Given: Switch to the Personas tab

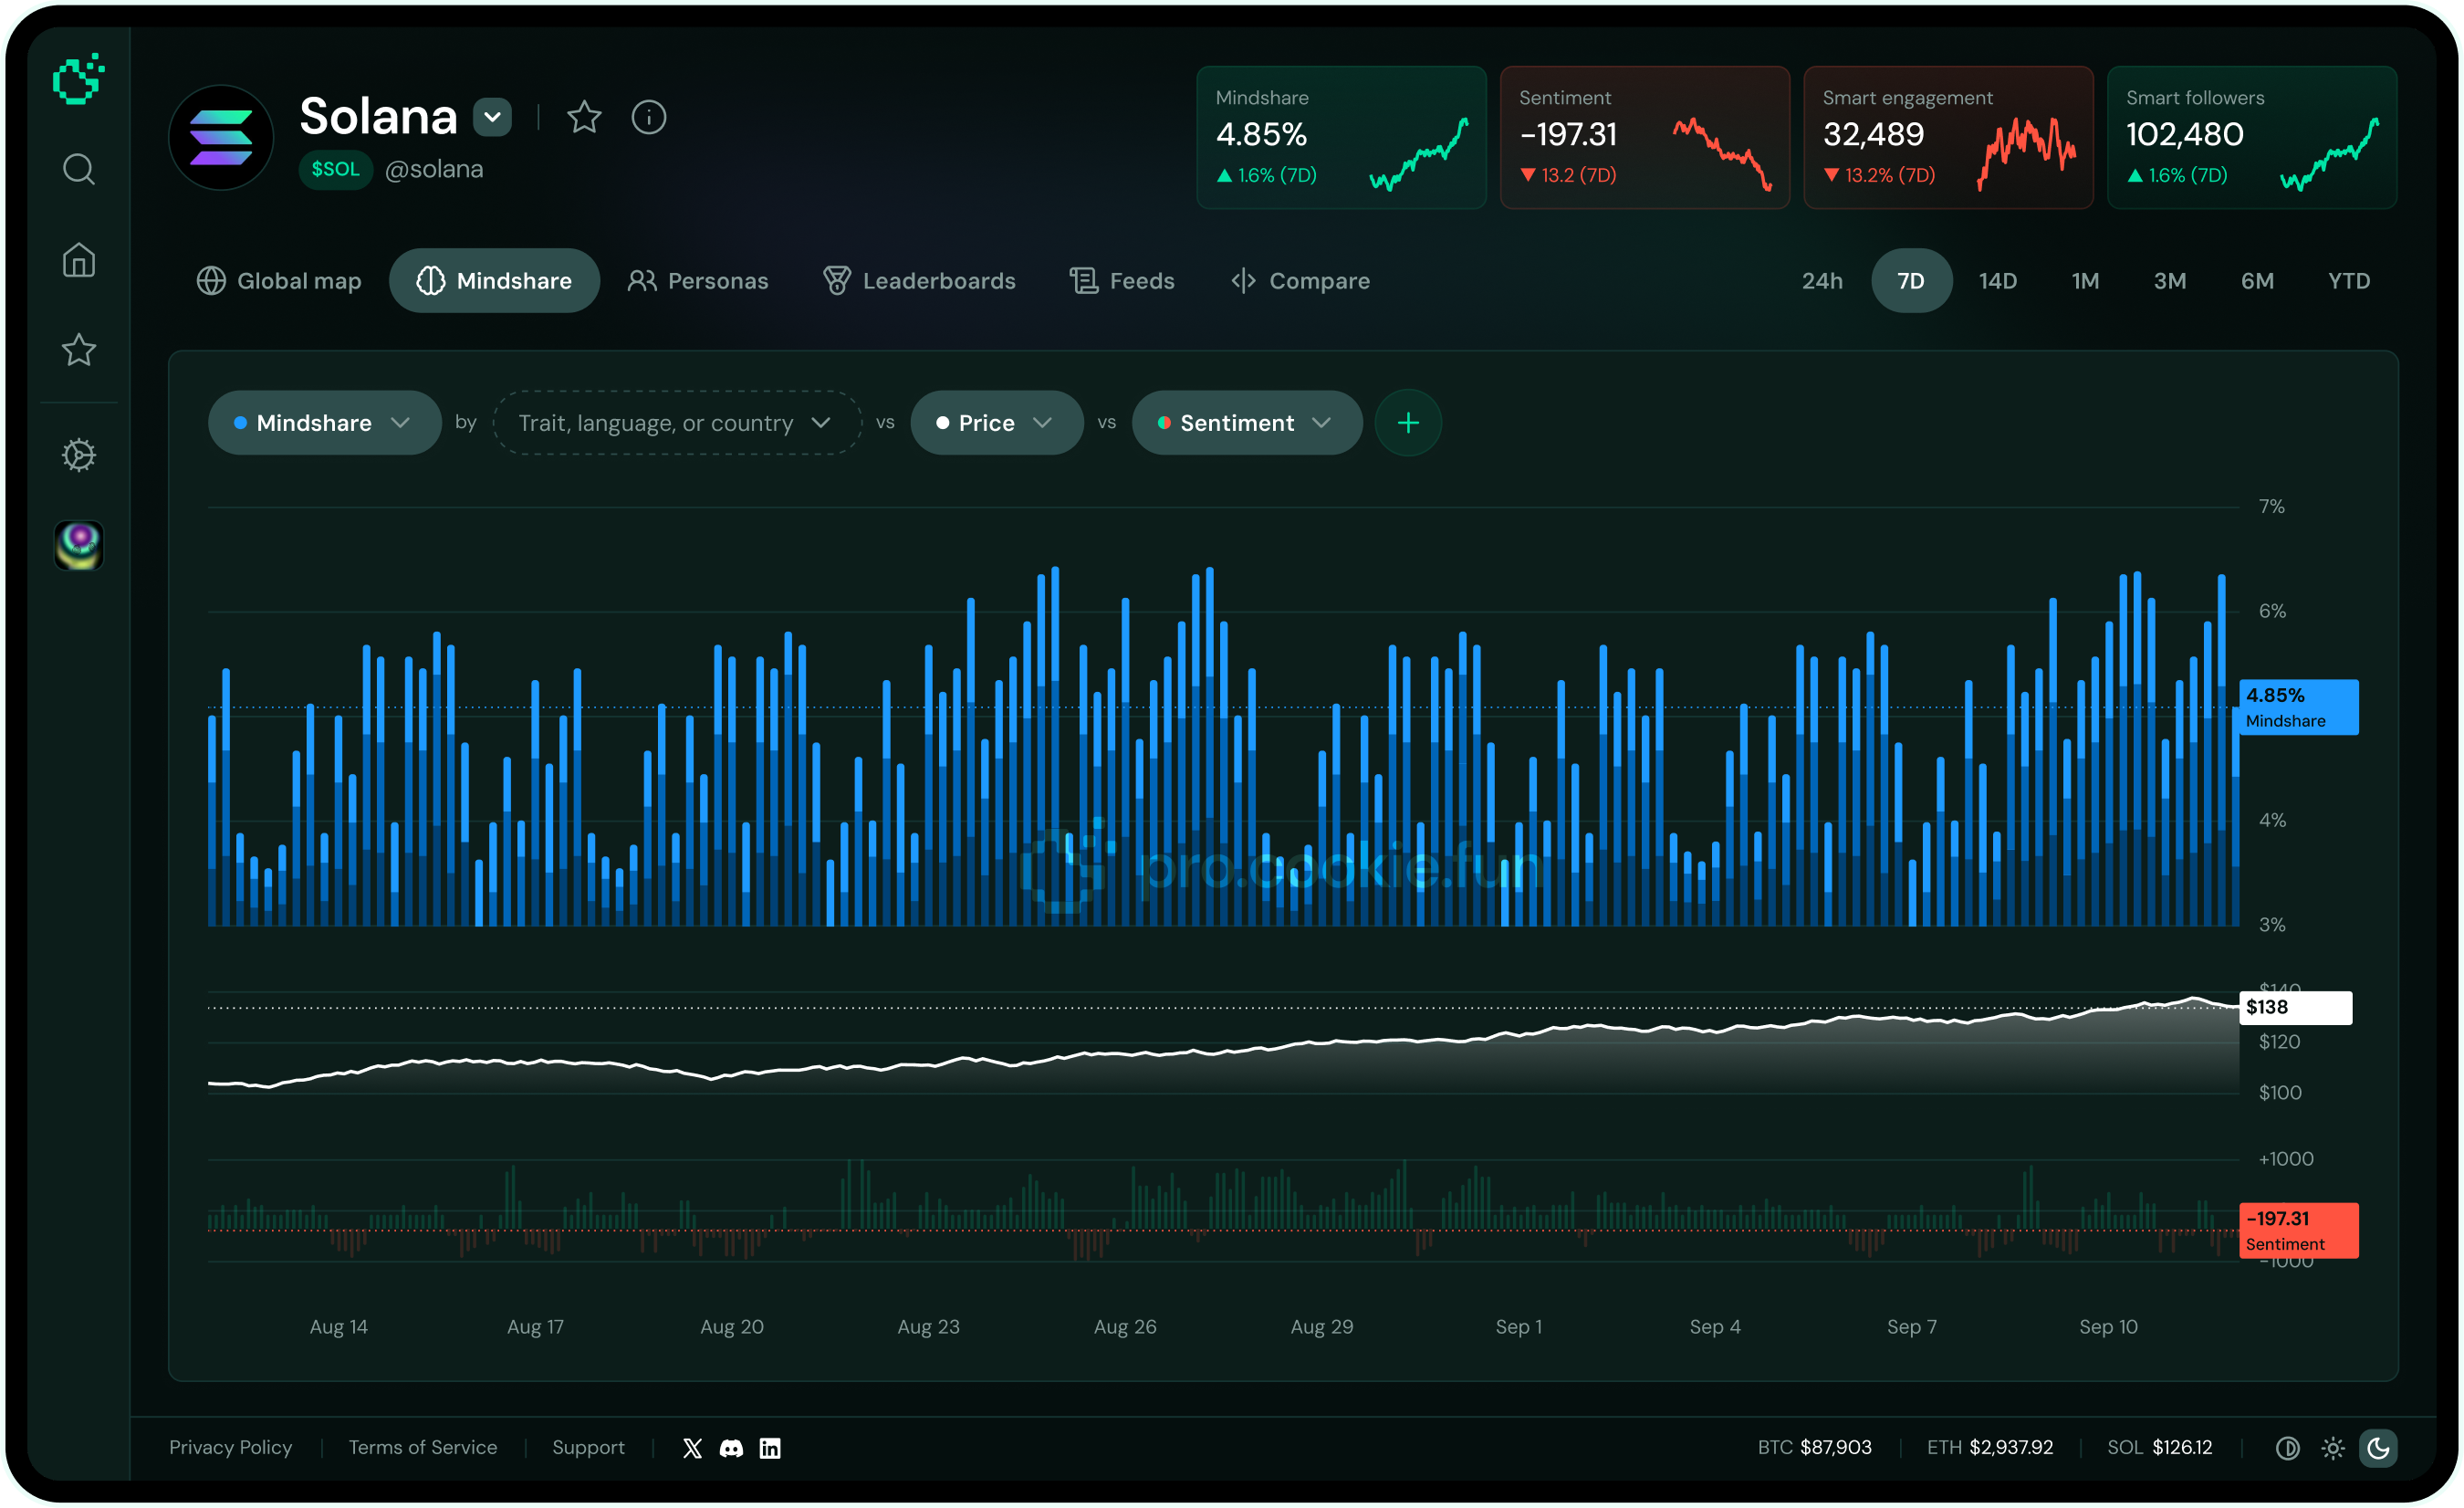Looking at the screenshot, I should tap(698, 281).
